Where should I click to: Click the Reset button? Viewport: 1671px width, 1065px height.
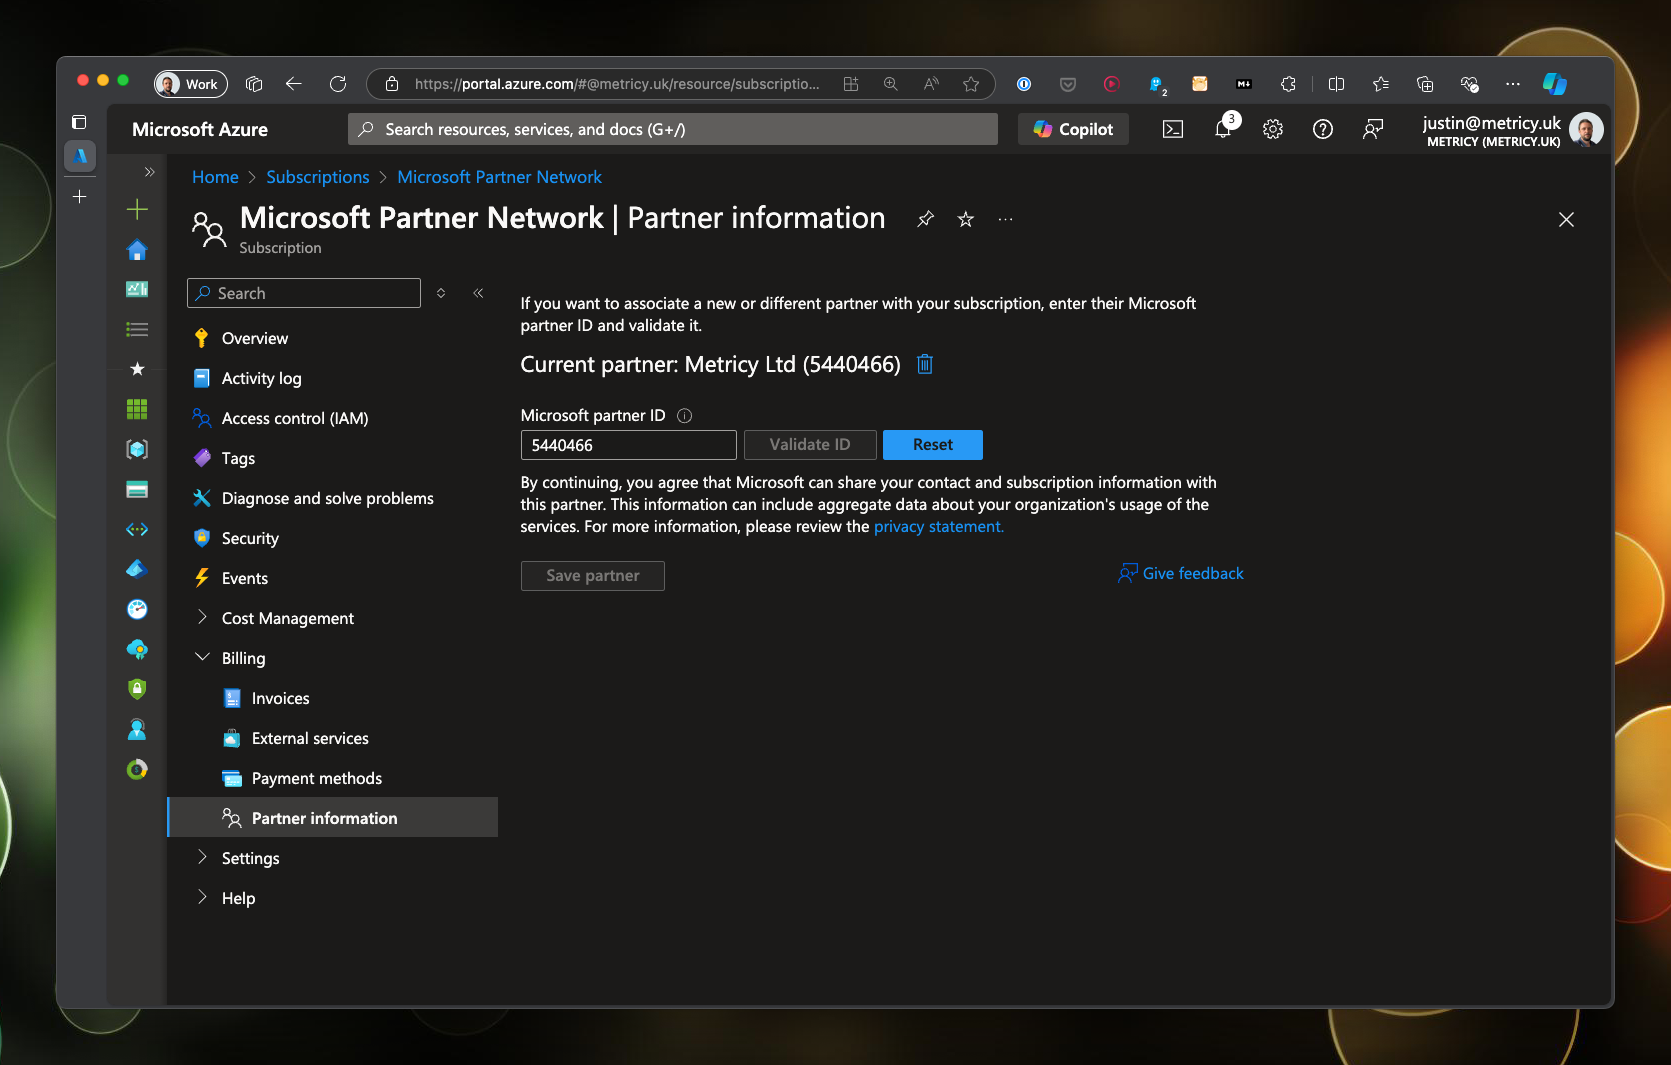pos(932,445)
